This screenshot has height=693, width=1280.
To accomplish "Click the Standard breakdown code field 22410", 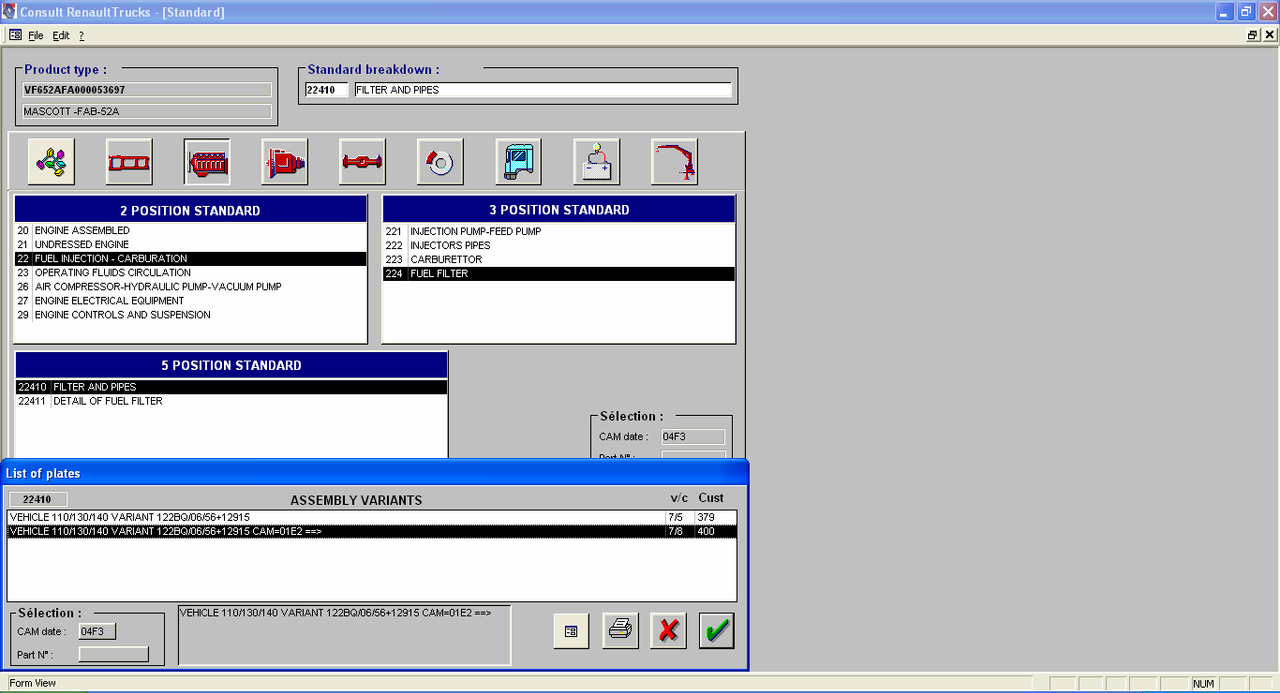I will (x=327, y=90).
